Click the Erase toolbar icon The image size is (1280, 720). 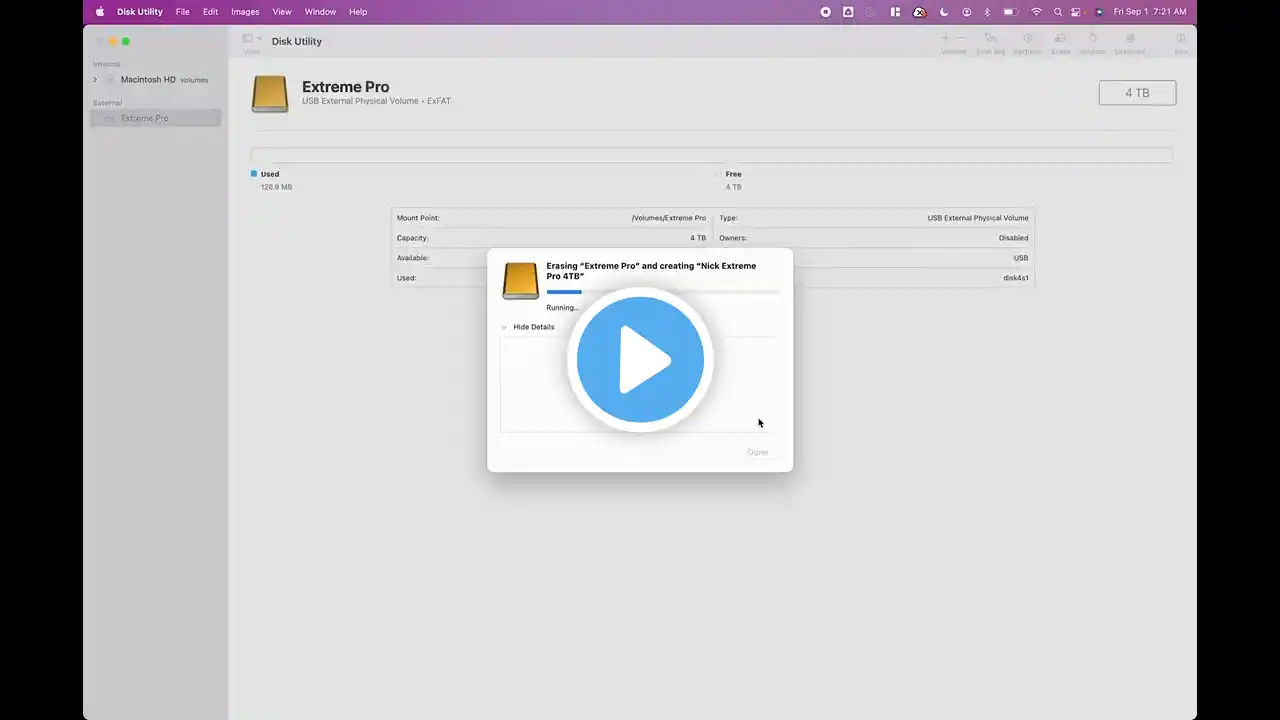pyautogui.click(x=1060, y=42)
